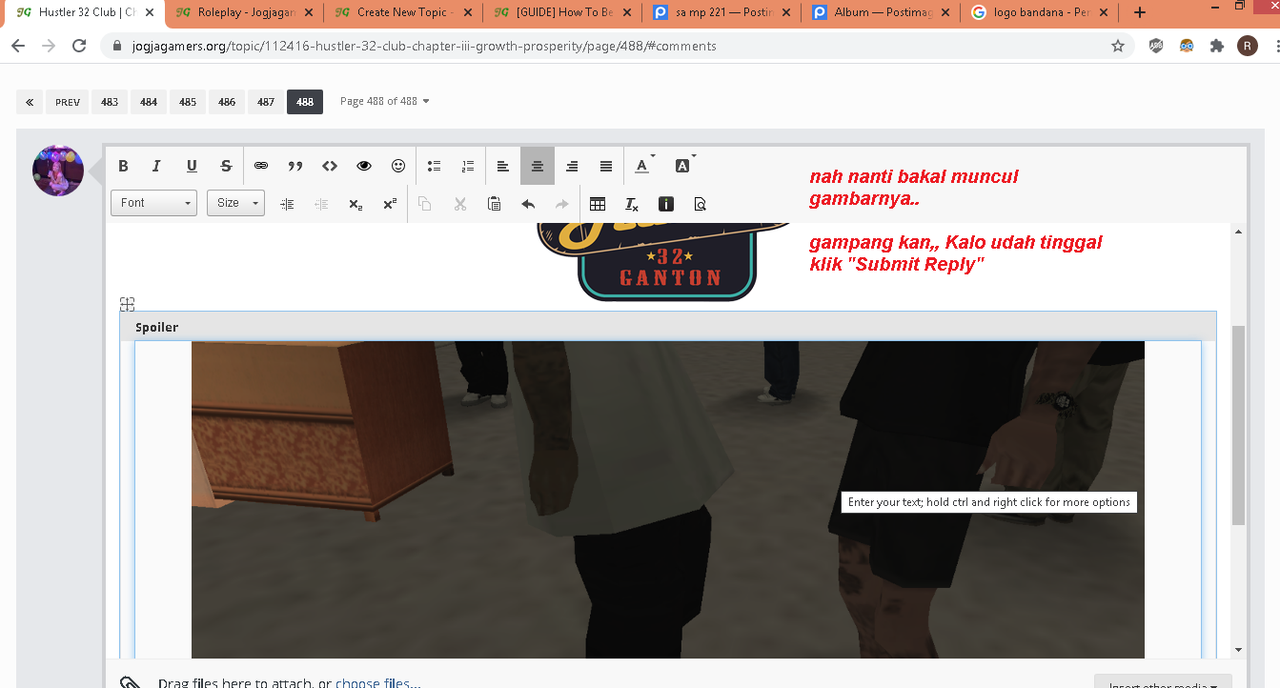Switch to the Album — Postimage tab
1280x688 pixels.
pyautogui.click(x=880, y=13)
